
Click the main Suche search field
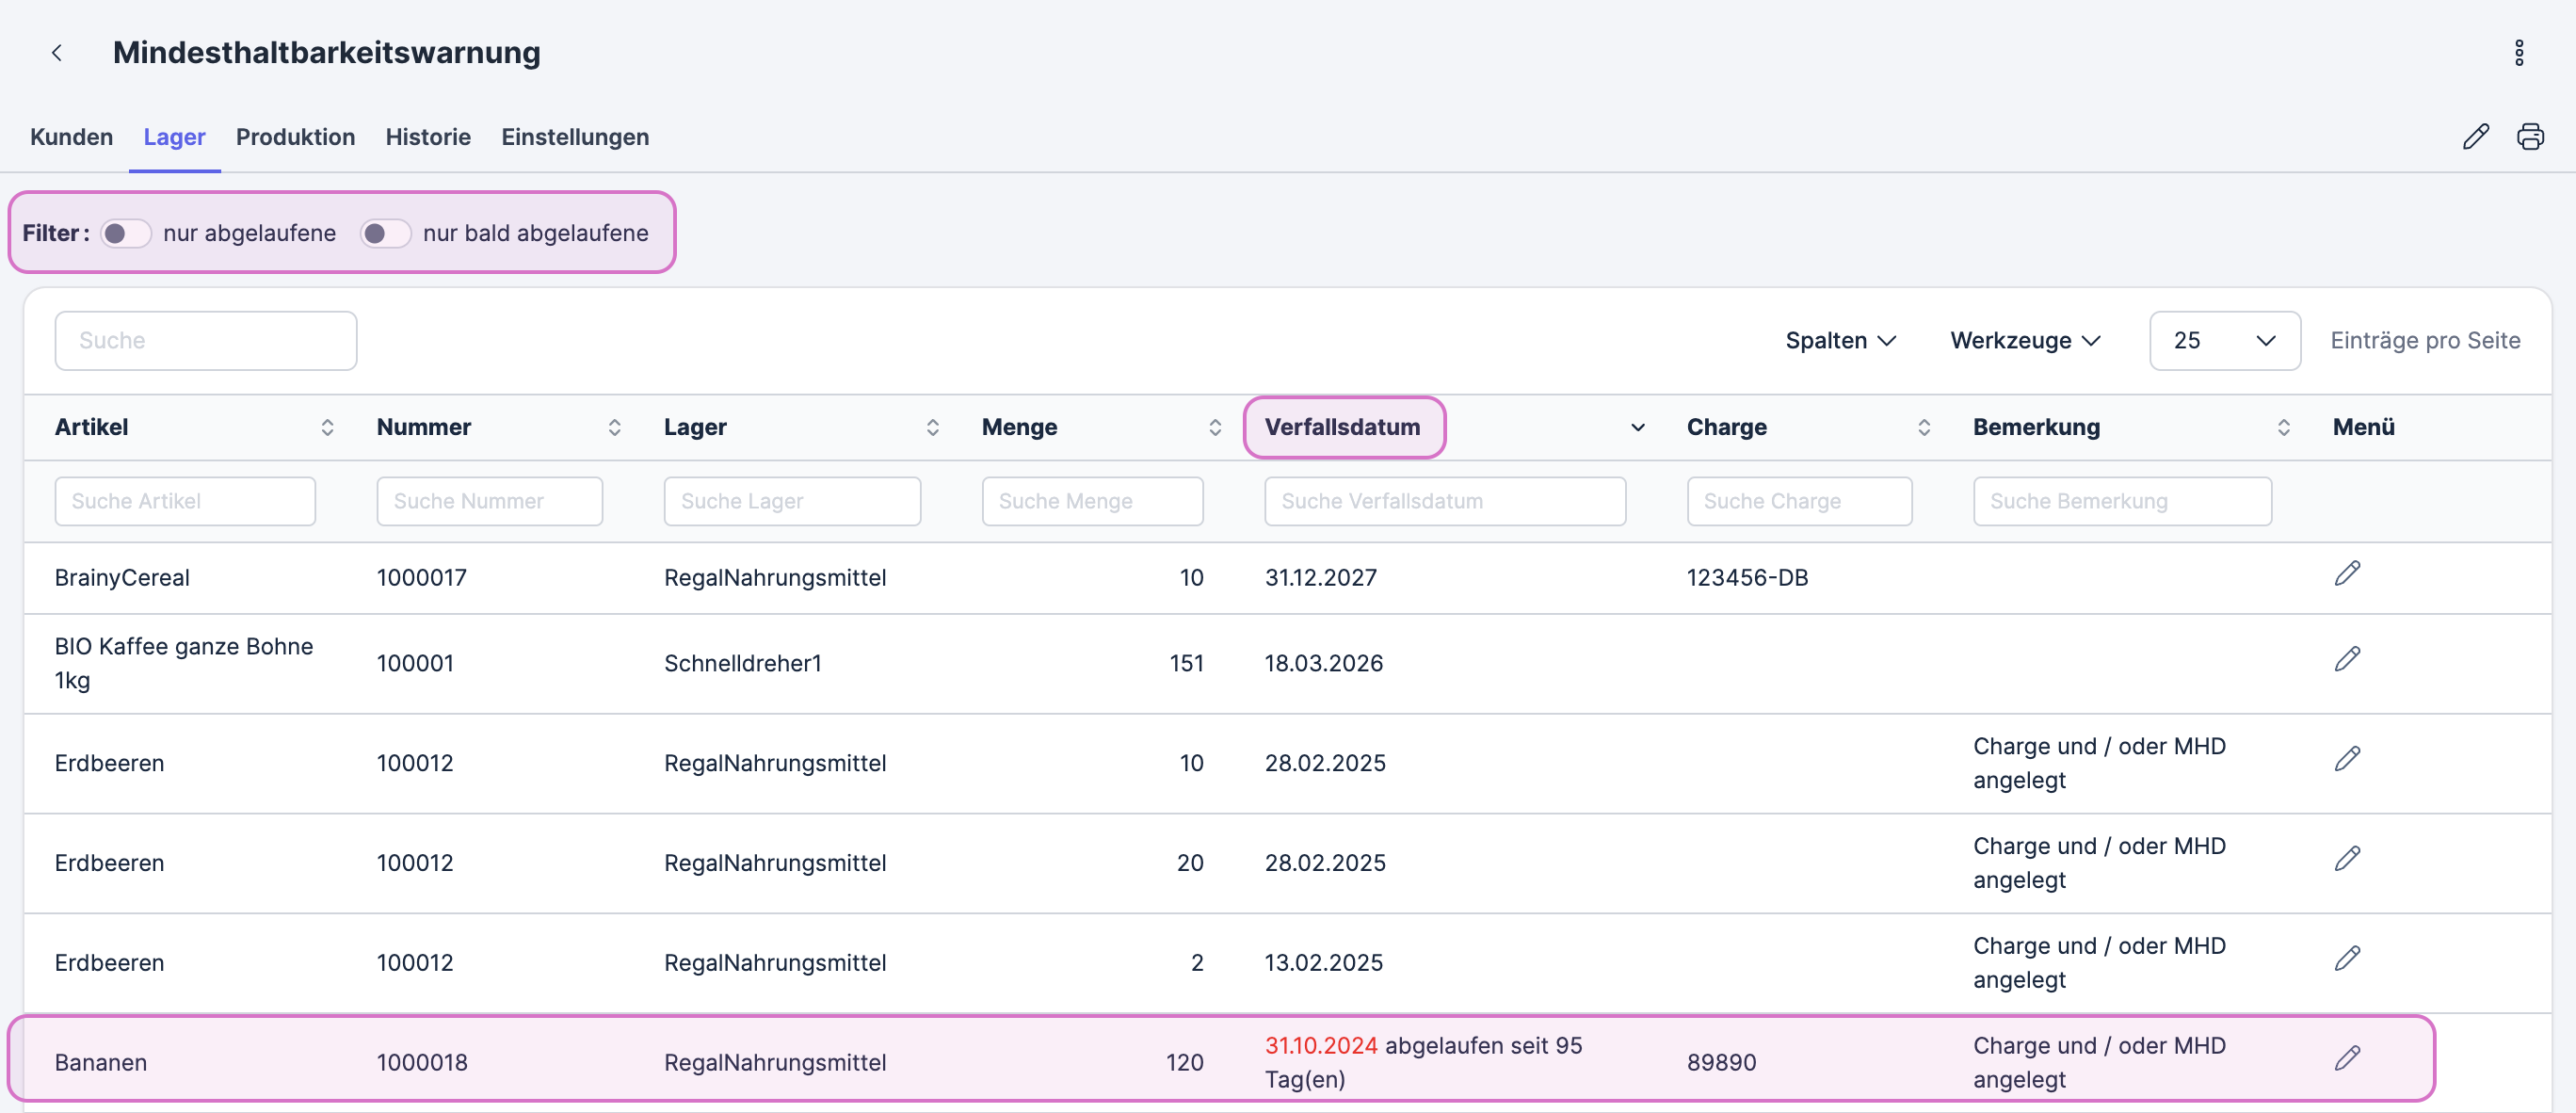[x=206, y=341]
